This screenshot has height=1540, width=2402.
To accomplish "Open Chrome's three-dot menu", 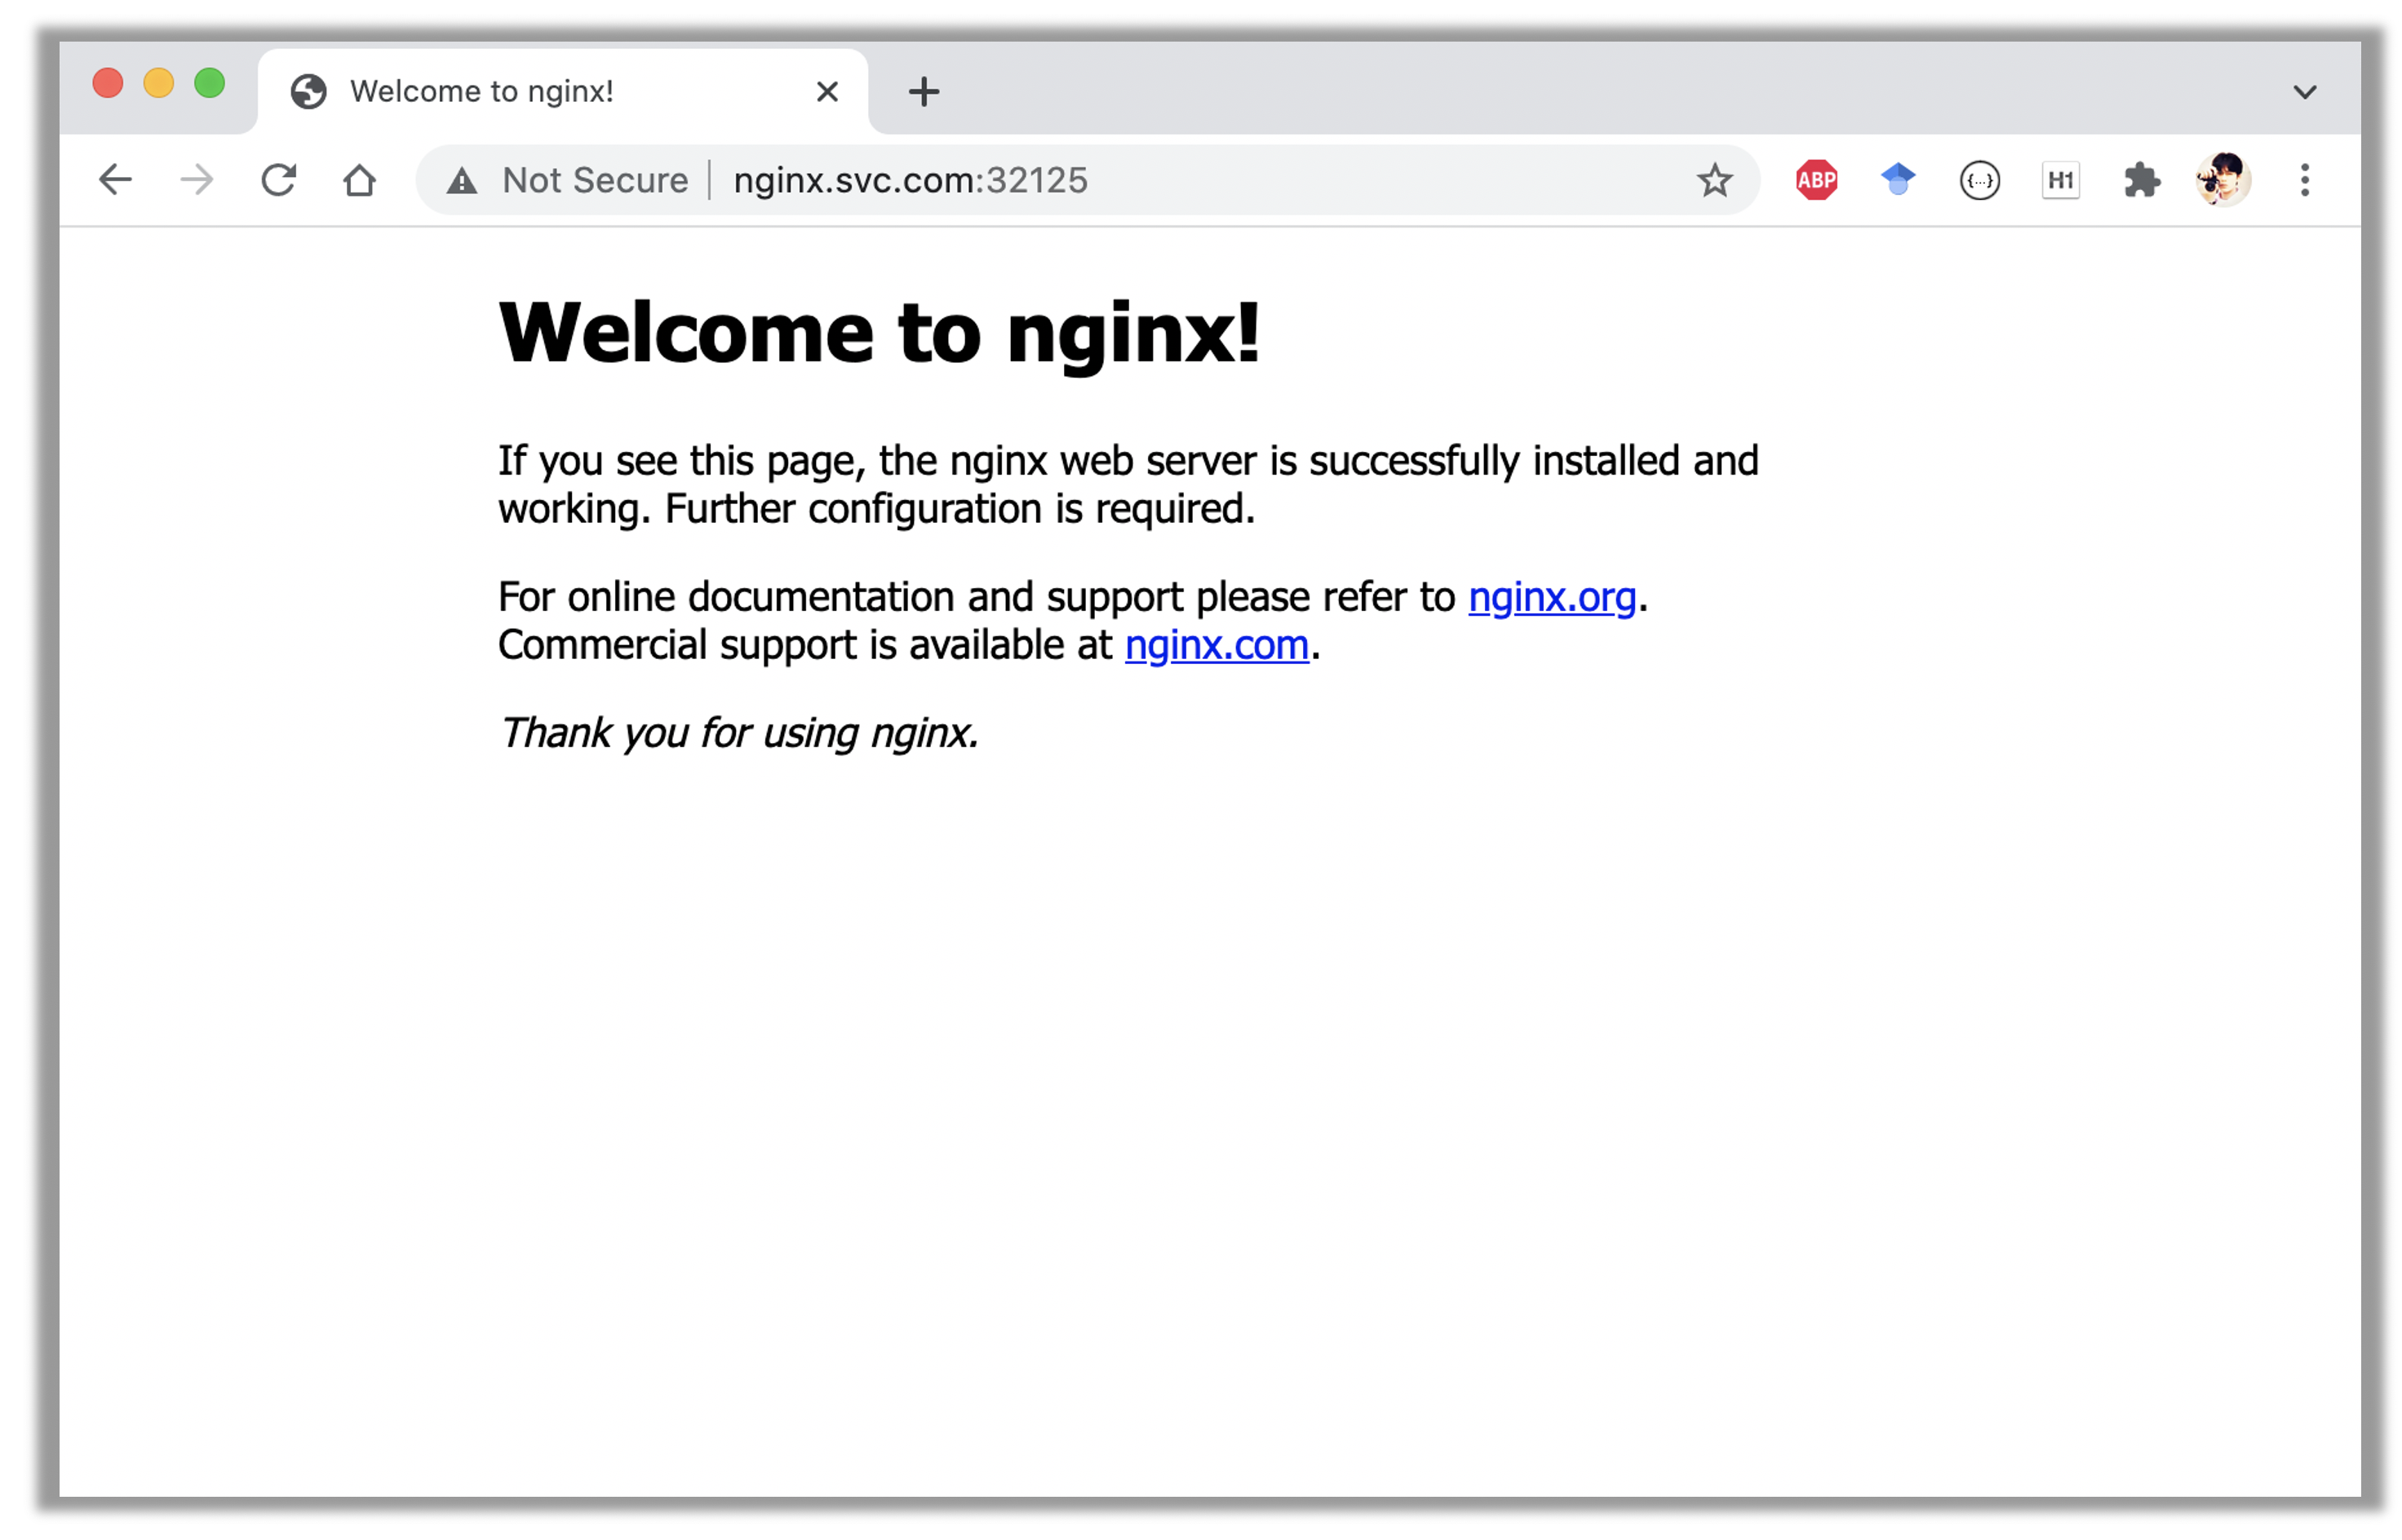I will 2305,180.
